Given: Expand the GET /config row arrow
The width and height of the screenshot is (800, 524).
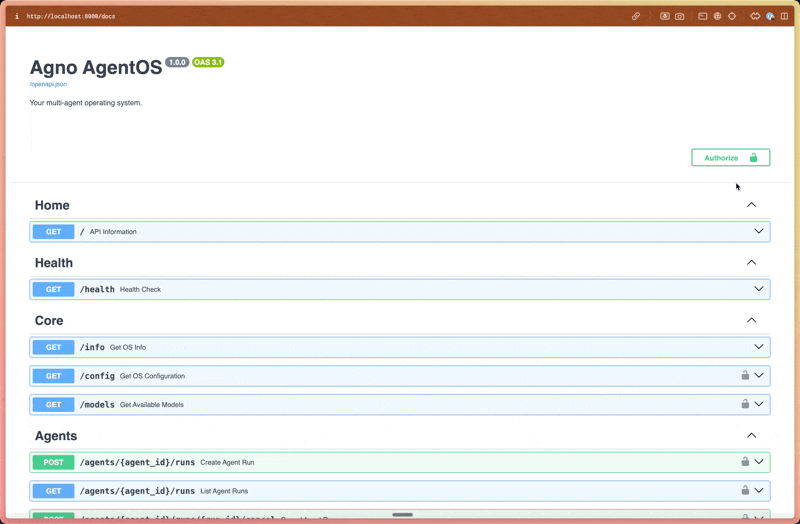Looking at the screenshot, I should click(x=759, y=376).
